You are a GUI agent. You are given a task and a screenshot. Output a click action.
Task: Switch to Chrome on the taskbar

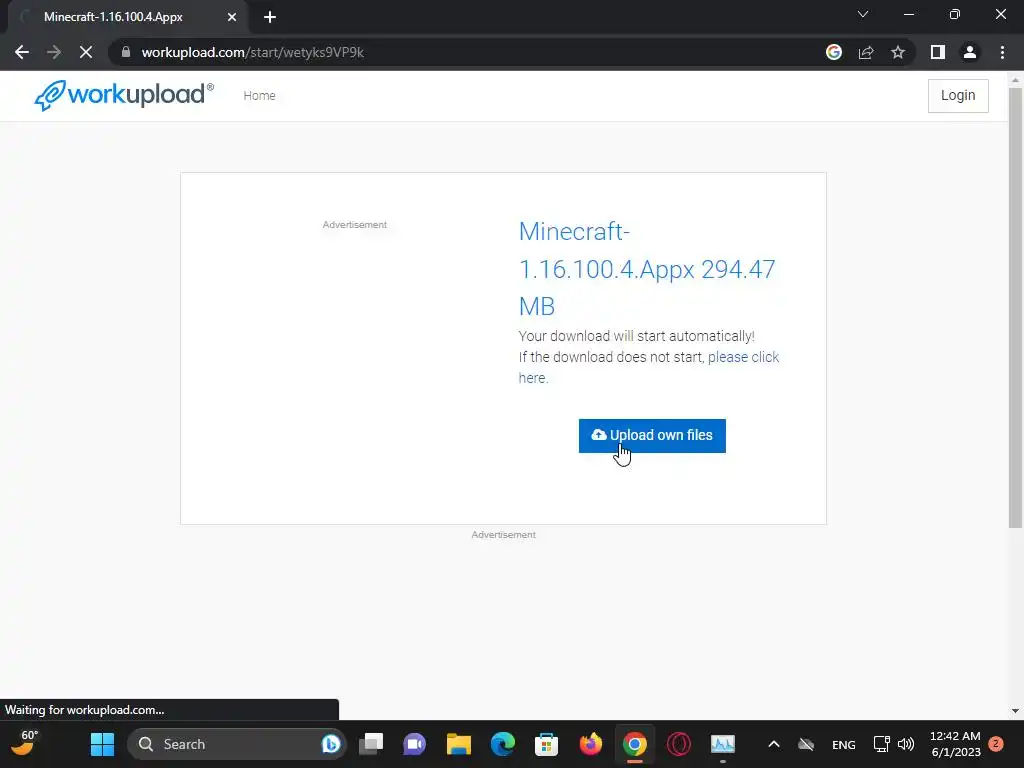point(634,744)
